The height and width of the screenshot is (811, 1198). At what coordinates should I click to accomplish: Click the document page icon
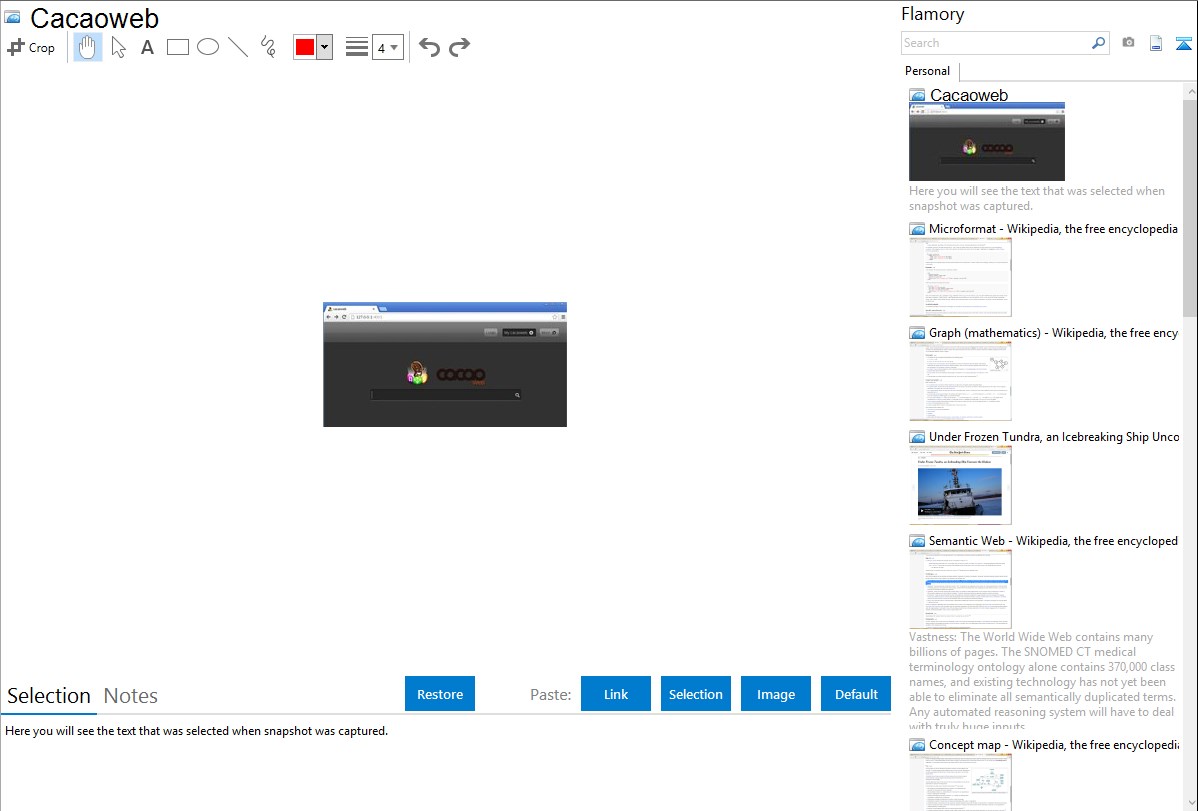(x=1156, y=43)
